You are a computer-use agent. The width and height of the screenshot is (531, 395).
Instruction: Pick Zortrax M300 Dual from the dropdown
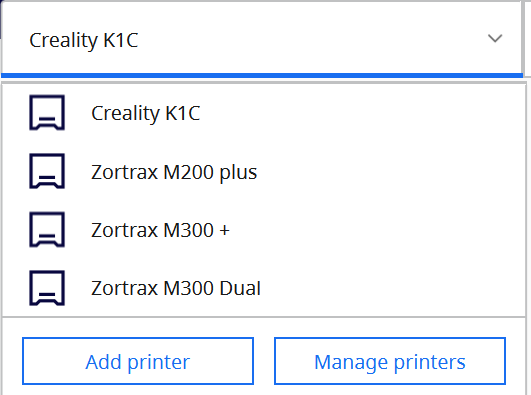263,288
